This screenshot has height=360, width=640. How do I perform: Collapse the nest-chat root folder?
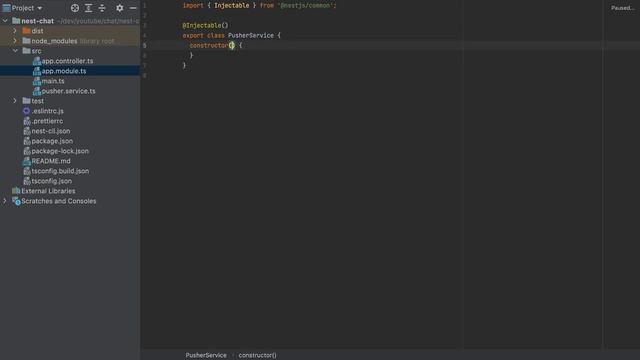pos(5,21)
